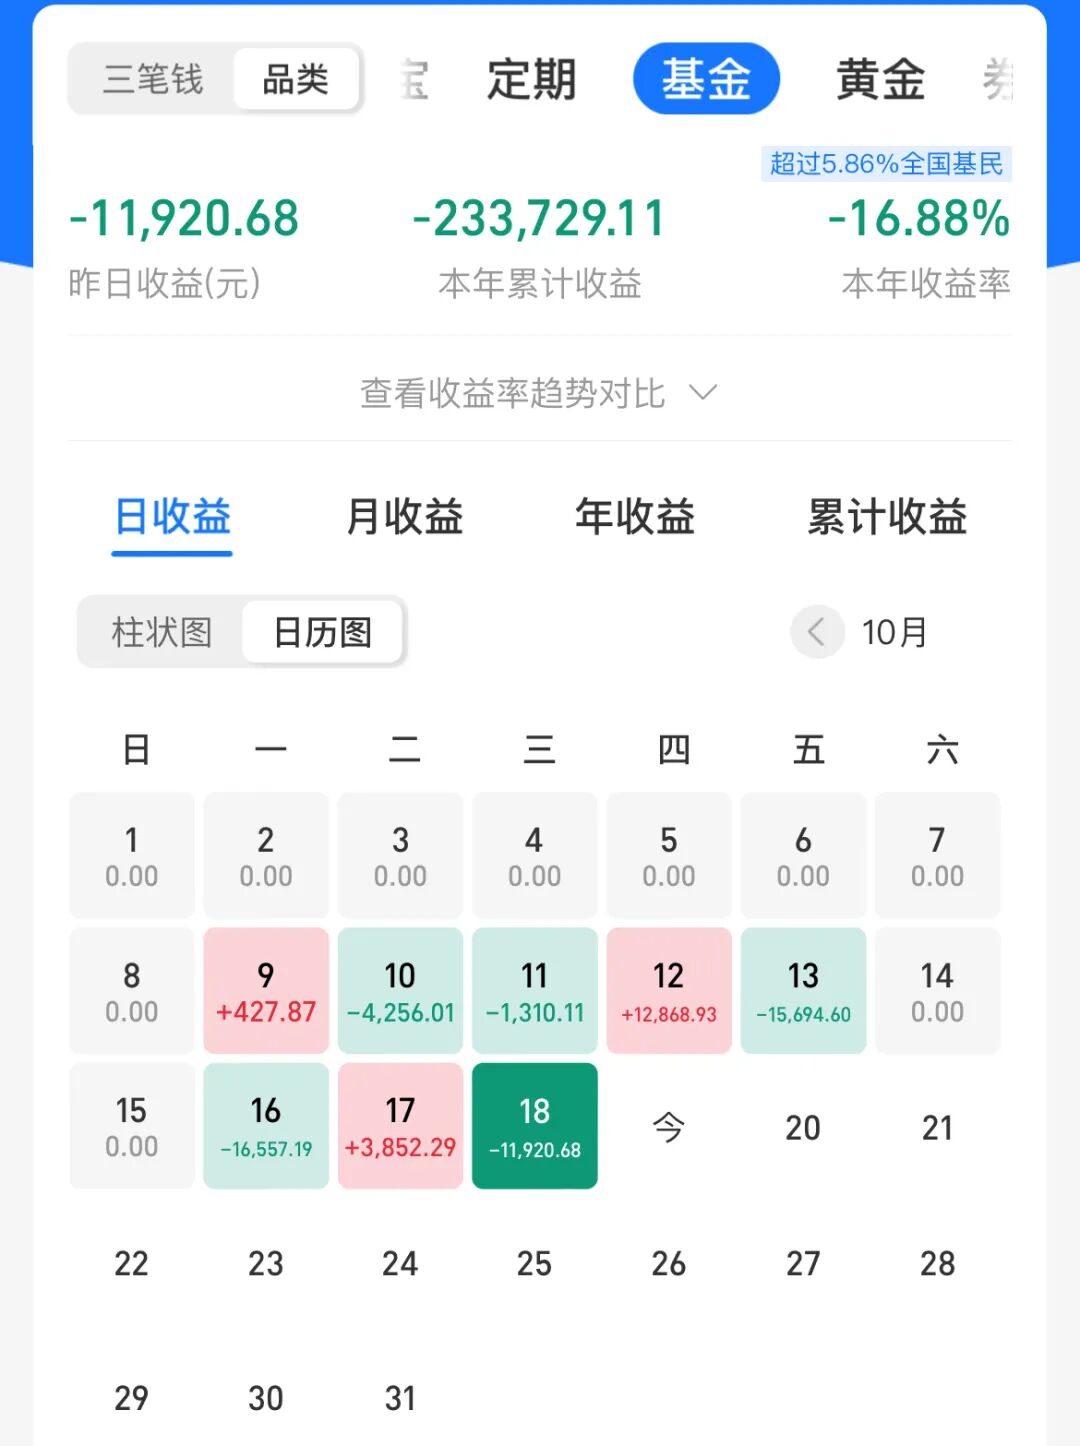Screen dimensions: 1080x1446
Task: Select October 7 calendar cell
Action: (x=938, y=855)
